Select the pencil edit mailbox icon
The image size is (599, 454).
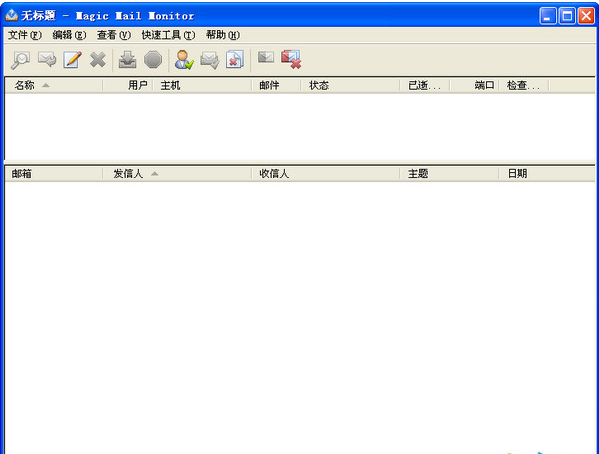point(72,60)
